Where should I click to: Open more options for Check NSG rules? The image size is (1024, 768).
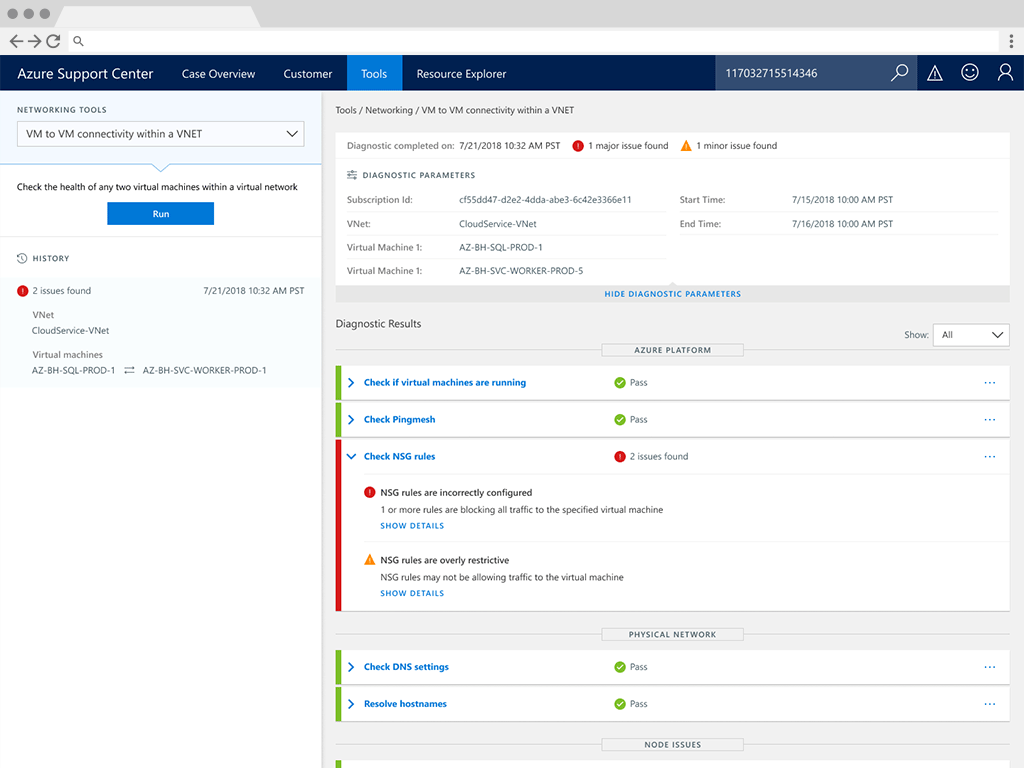[990, 456]
